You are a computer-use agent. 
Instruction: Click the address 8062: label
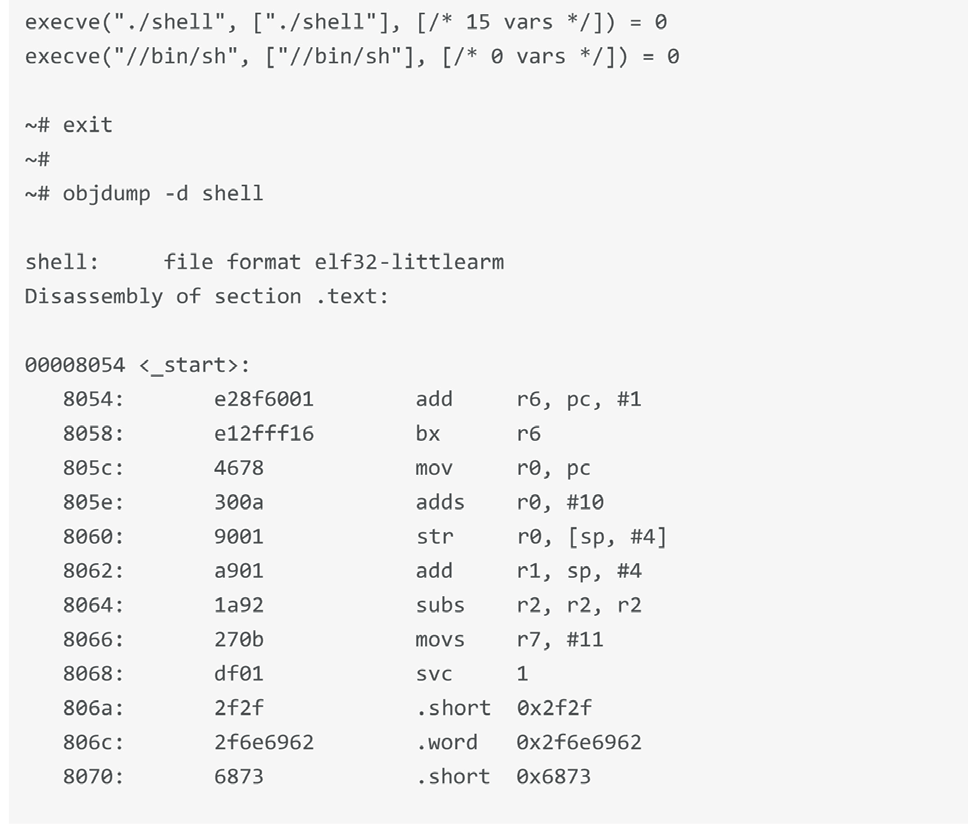[x=93, y=571]
